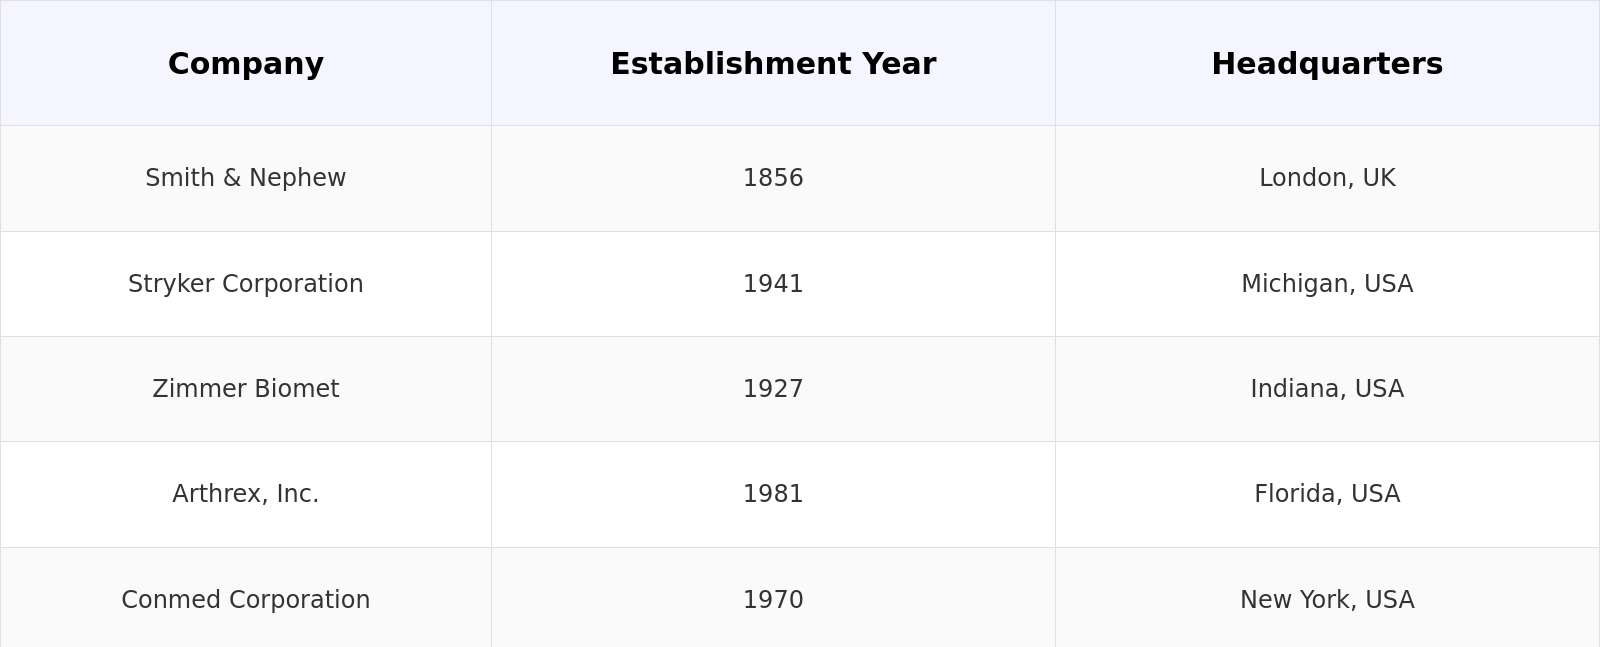The width and height of the screenshot is (1600, 647).
Task: Select the 1941 establishment year
Action: coord(773,284)
